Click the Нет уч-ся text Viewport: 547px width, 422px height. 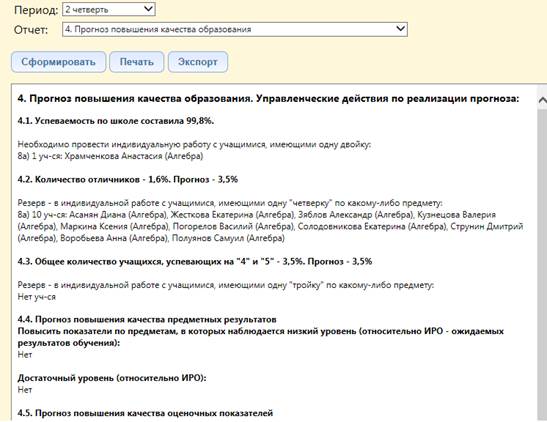tap(37, 297)
